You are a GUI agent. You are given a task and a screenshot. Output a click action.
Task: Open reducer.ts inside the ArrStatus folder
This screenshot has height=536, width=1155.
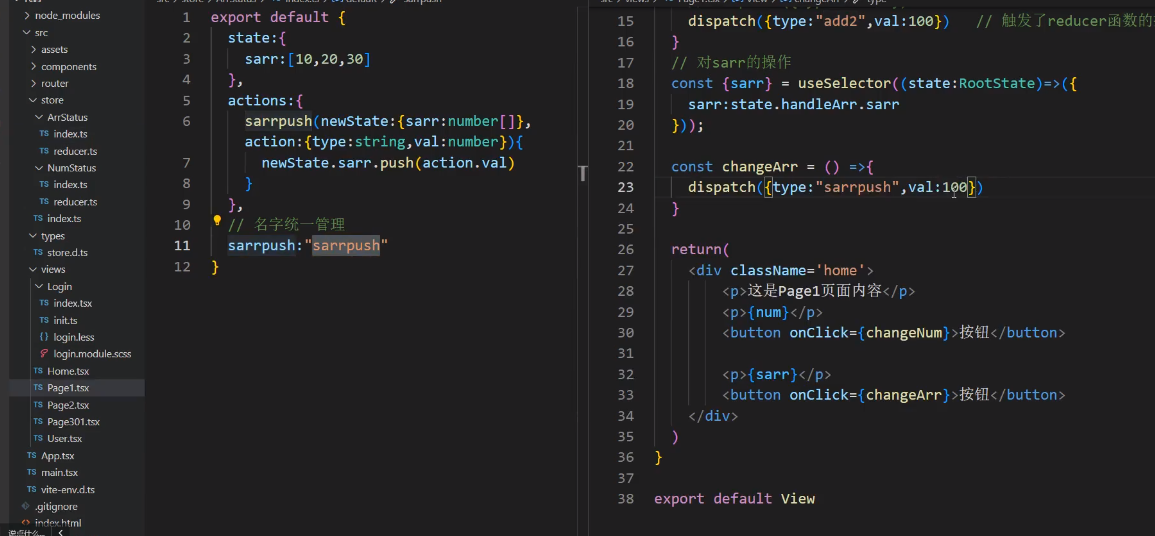(x=75, y=151)
